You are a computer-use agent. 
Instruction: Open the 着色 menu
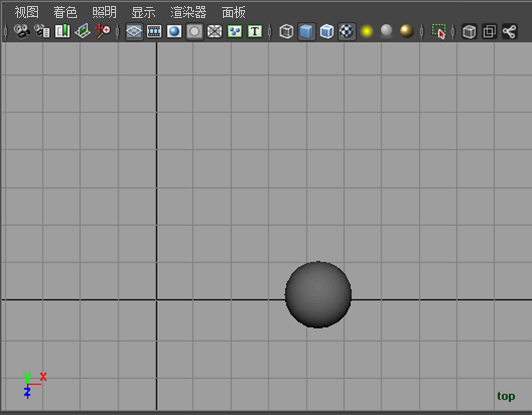point(65,13)
